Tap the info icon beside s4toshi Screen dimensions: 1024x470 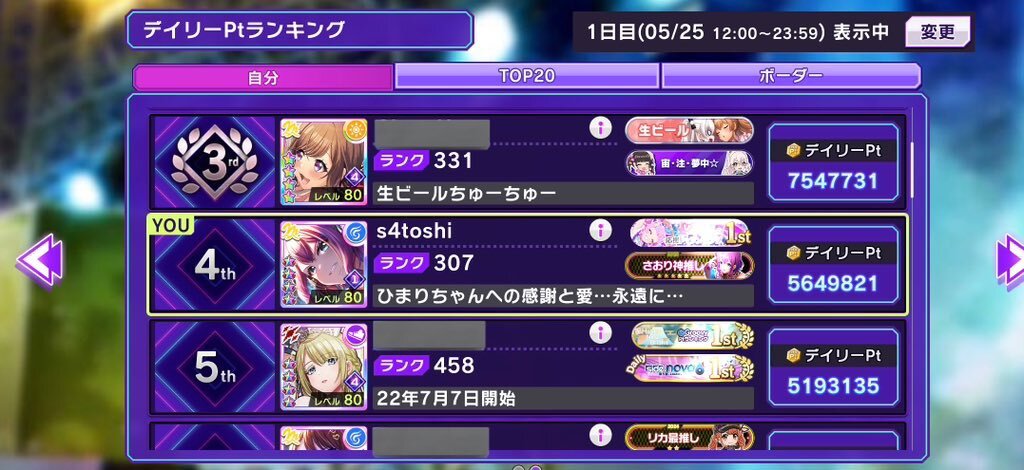pos(600,230)
